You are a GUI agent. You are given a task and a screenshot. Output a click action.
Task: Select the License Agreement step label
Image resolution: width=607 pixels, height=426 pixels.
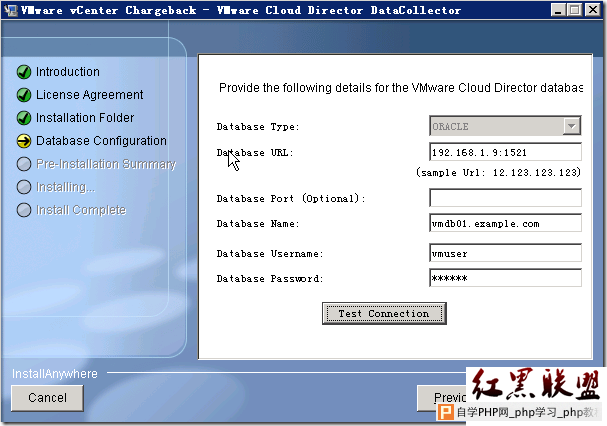click(89, 95)
